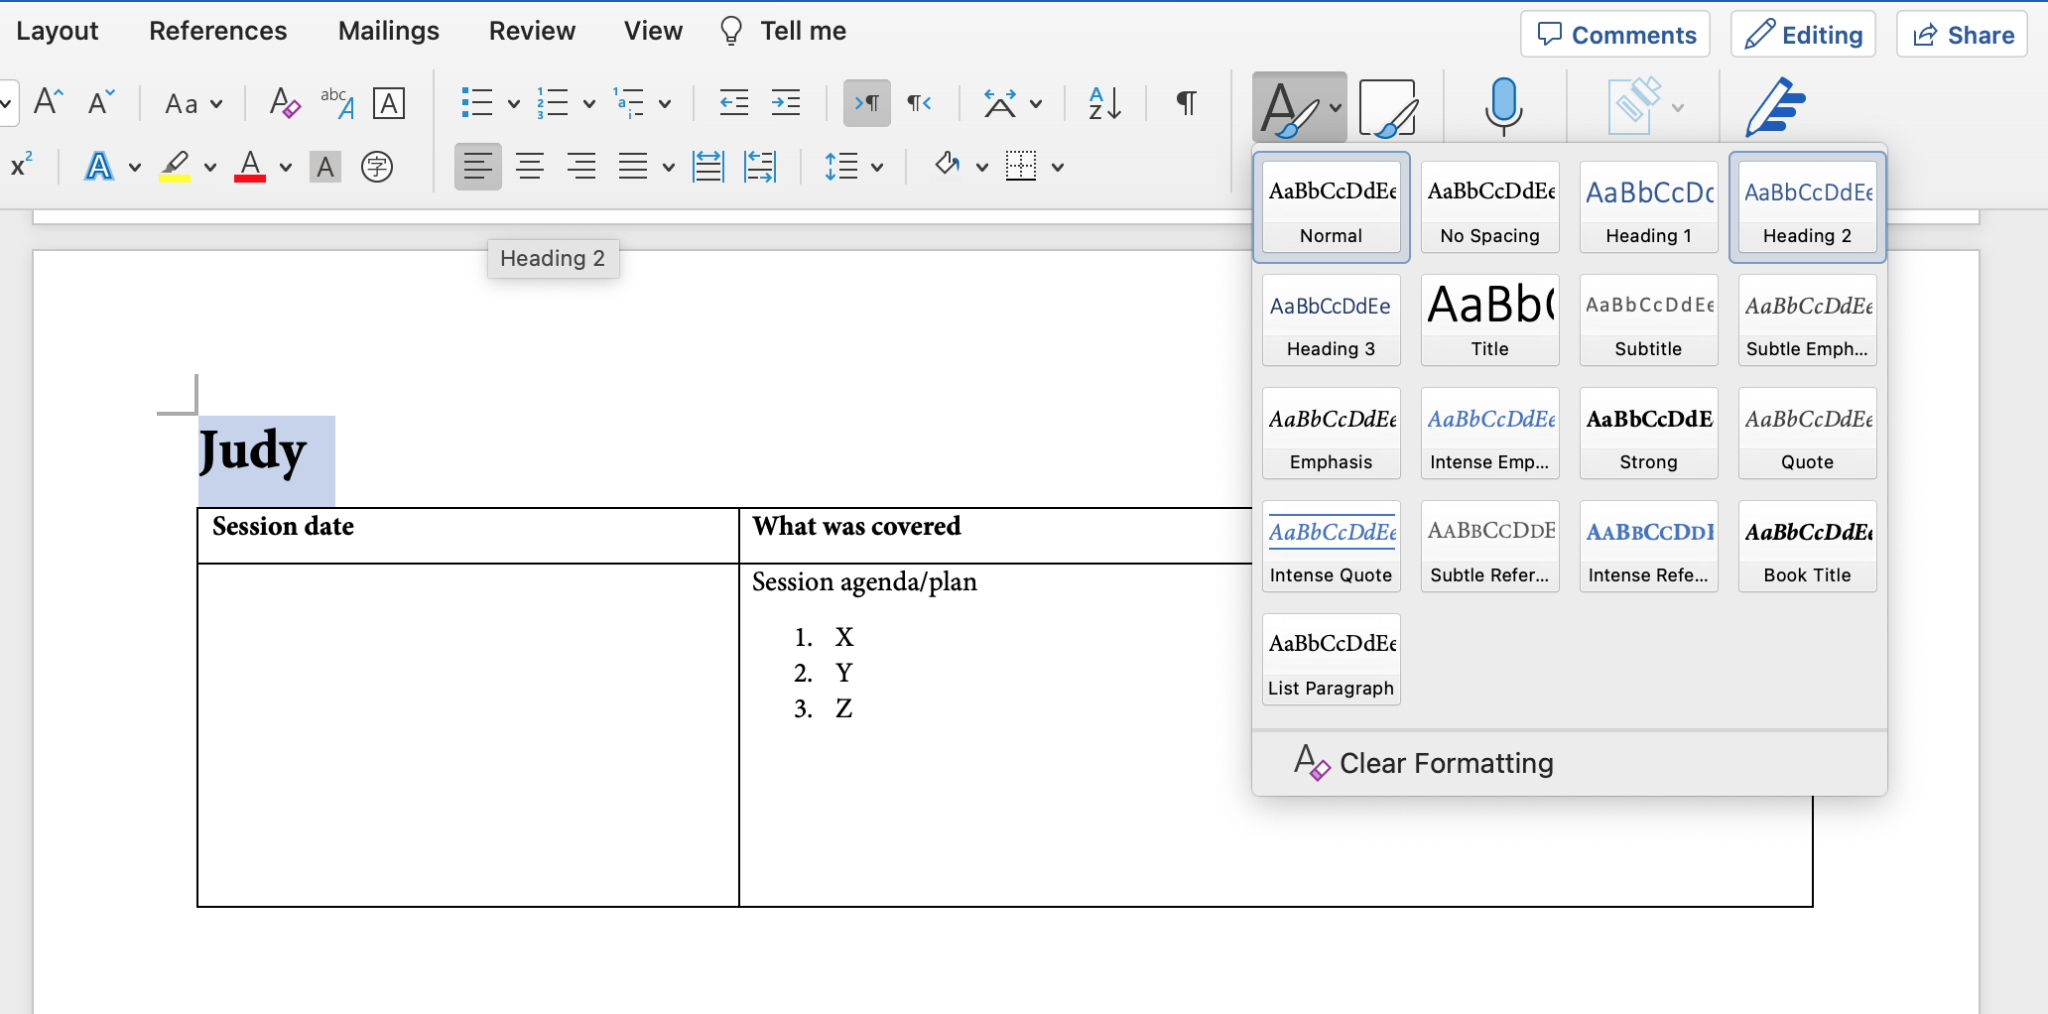Expand the bullet list options chevron
The height and width of the screenshot is (1014, 2048).
point(512,103)
